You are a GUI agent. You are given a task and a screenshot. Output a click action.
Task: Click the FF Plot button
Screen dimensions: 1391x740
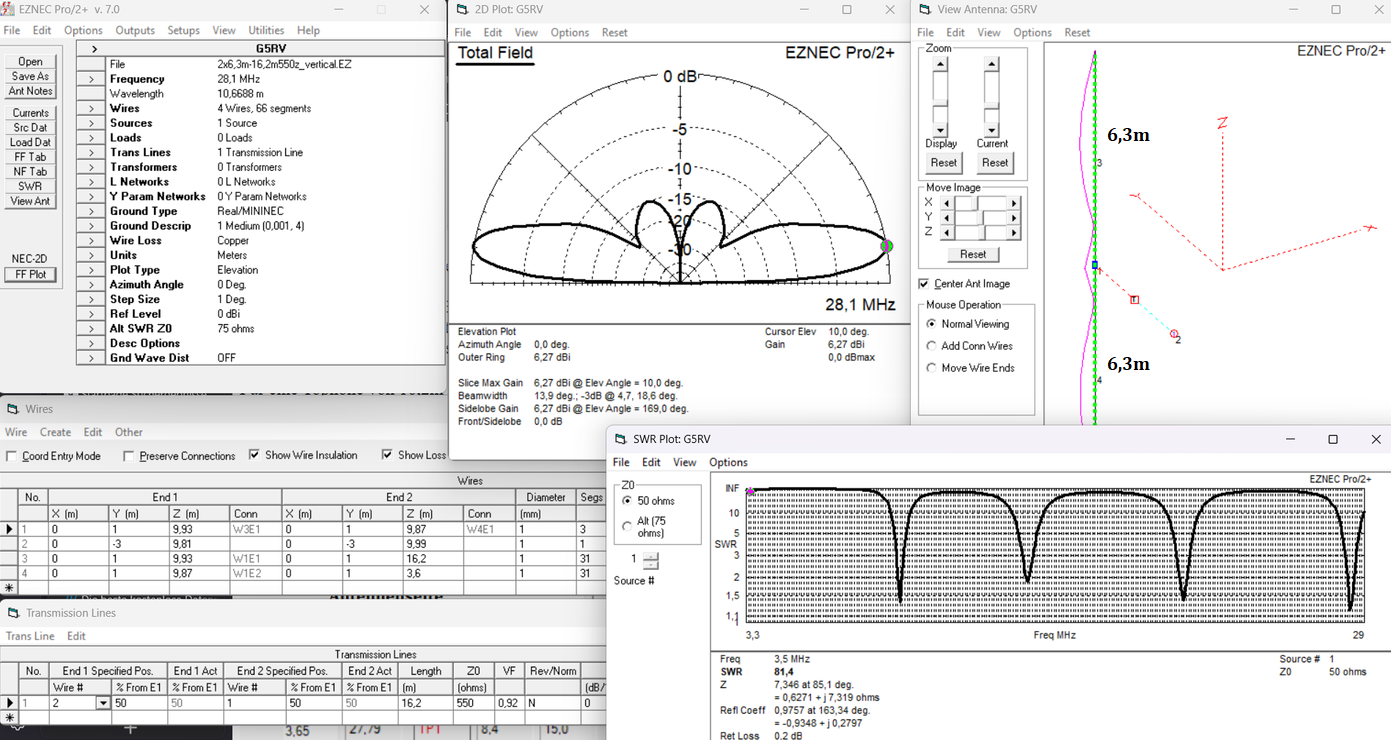point(30,275)
